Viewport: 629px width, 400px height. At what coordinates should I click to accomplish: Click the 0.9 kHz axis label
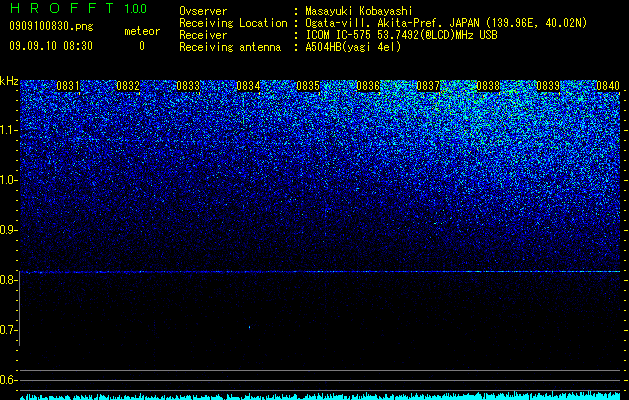coord(8,230)
